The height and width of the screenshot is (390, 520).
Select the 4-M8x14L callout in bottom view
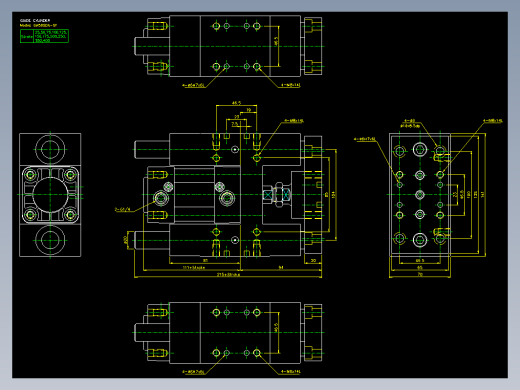(x=290, y=371)
